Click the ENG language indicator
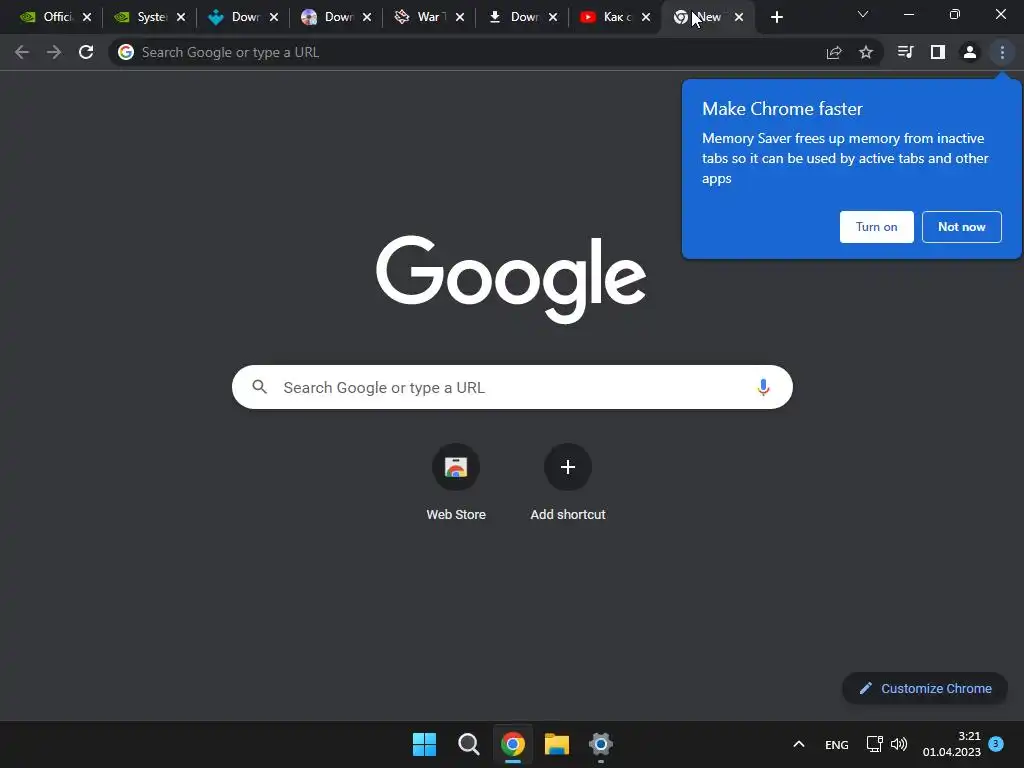This screenshot has width=1024, height=768. point(837,744)
